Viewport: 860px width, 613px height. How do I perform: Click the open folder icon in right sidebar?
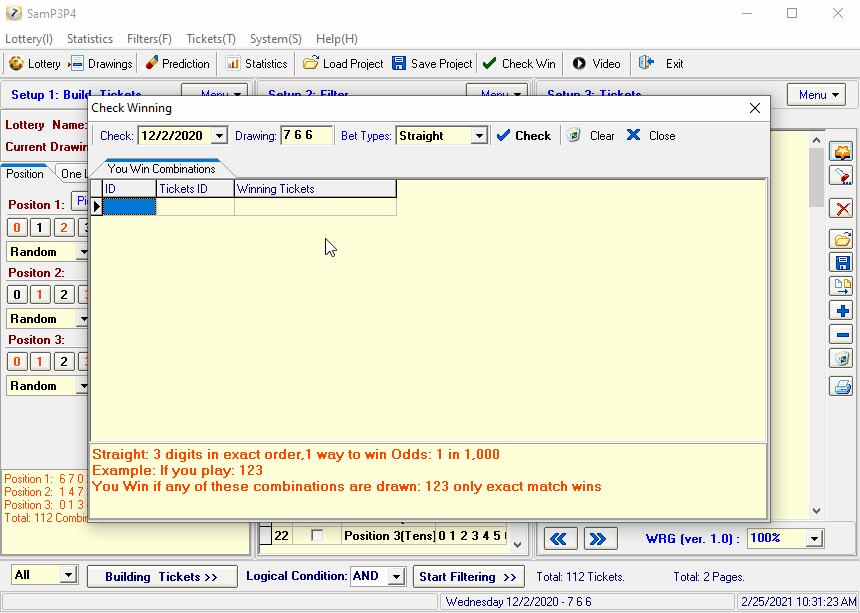click(842, 240)
